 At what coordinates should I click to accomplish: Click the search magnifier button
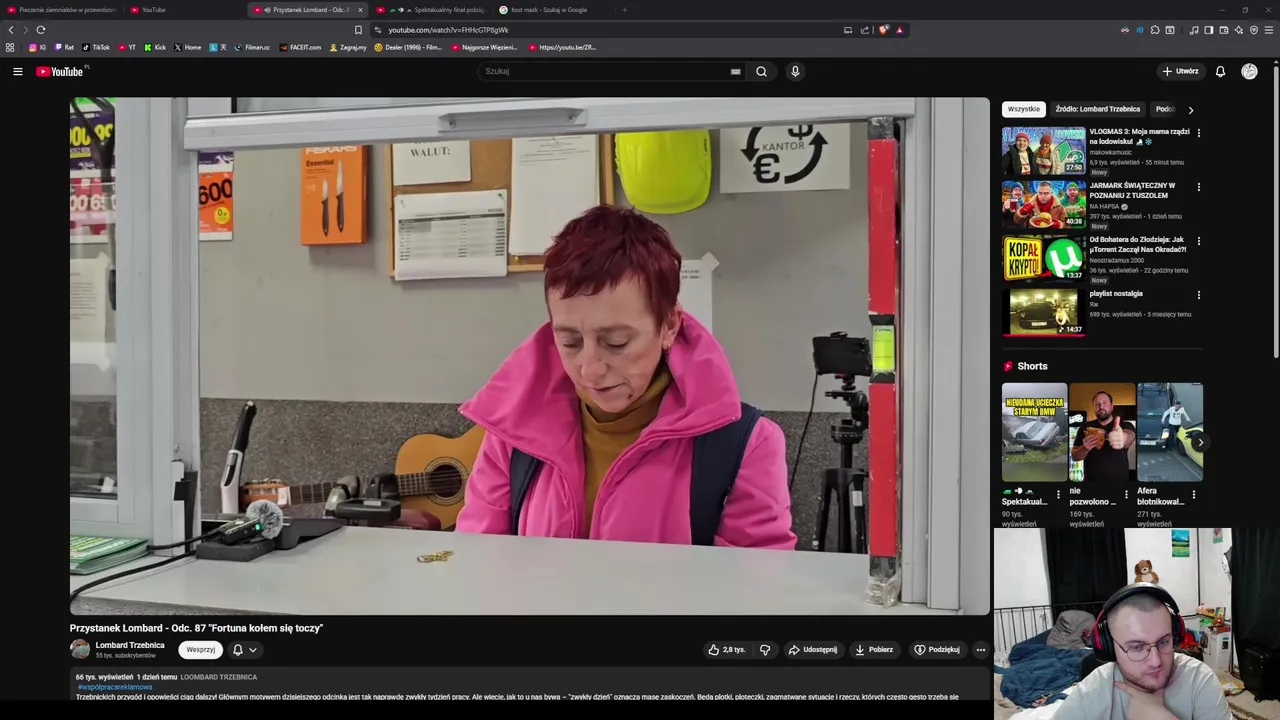(x=761, y=71)
